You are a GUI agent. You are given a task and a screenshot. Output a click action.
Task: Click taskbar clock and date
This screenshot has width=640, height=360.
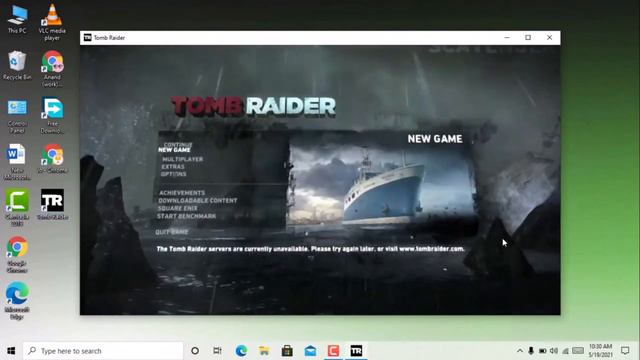coord(600,351)
